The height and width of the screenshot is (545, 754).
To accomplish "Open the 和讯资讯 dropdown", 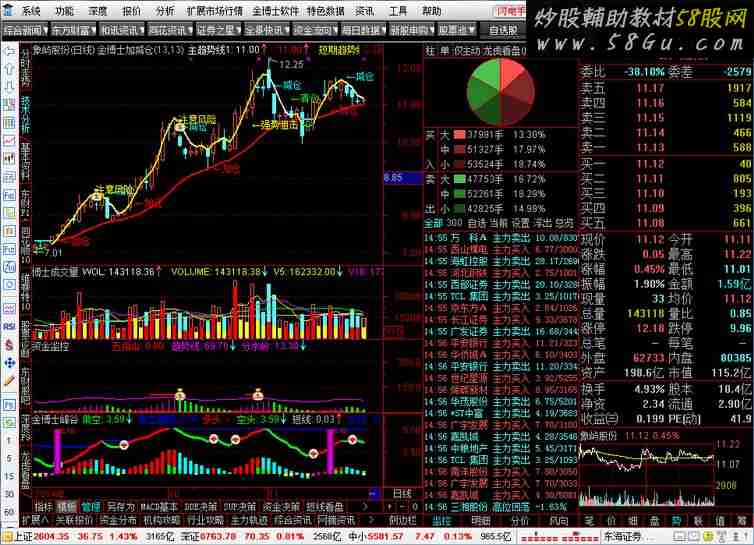I will coord(122,30).
